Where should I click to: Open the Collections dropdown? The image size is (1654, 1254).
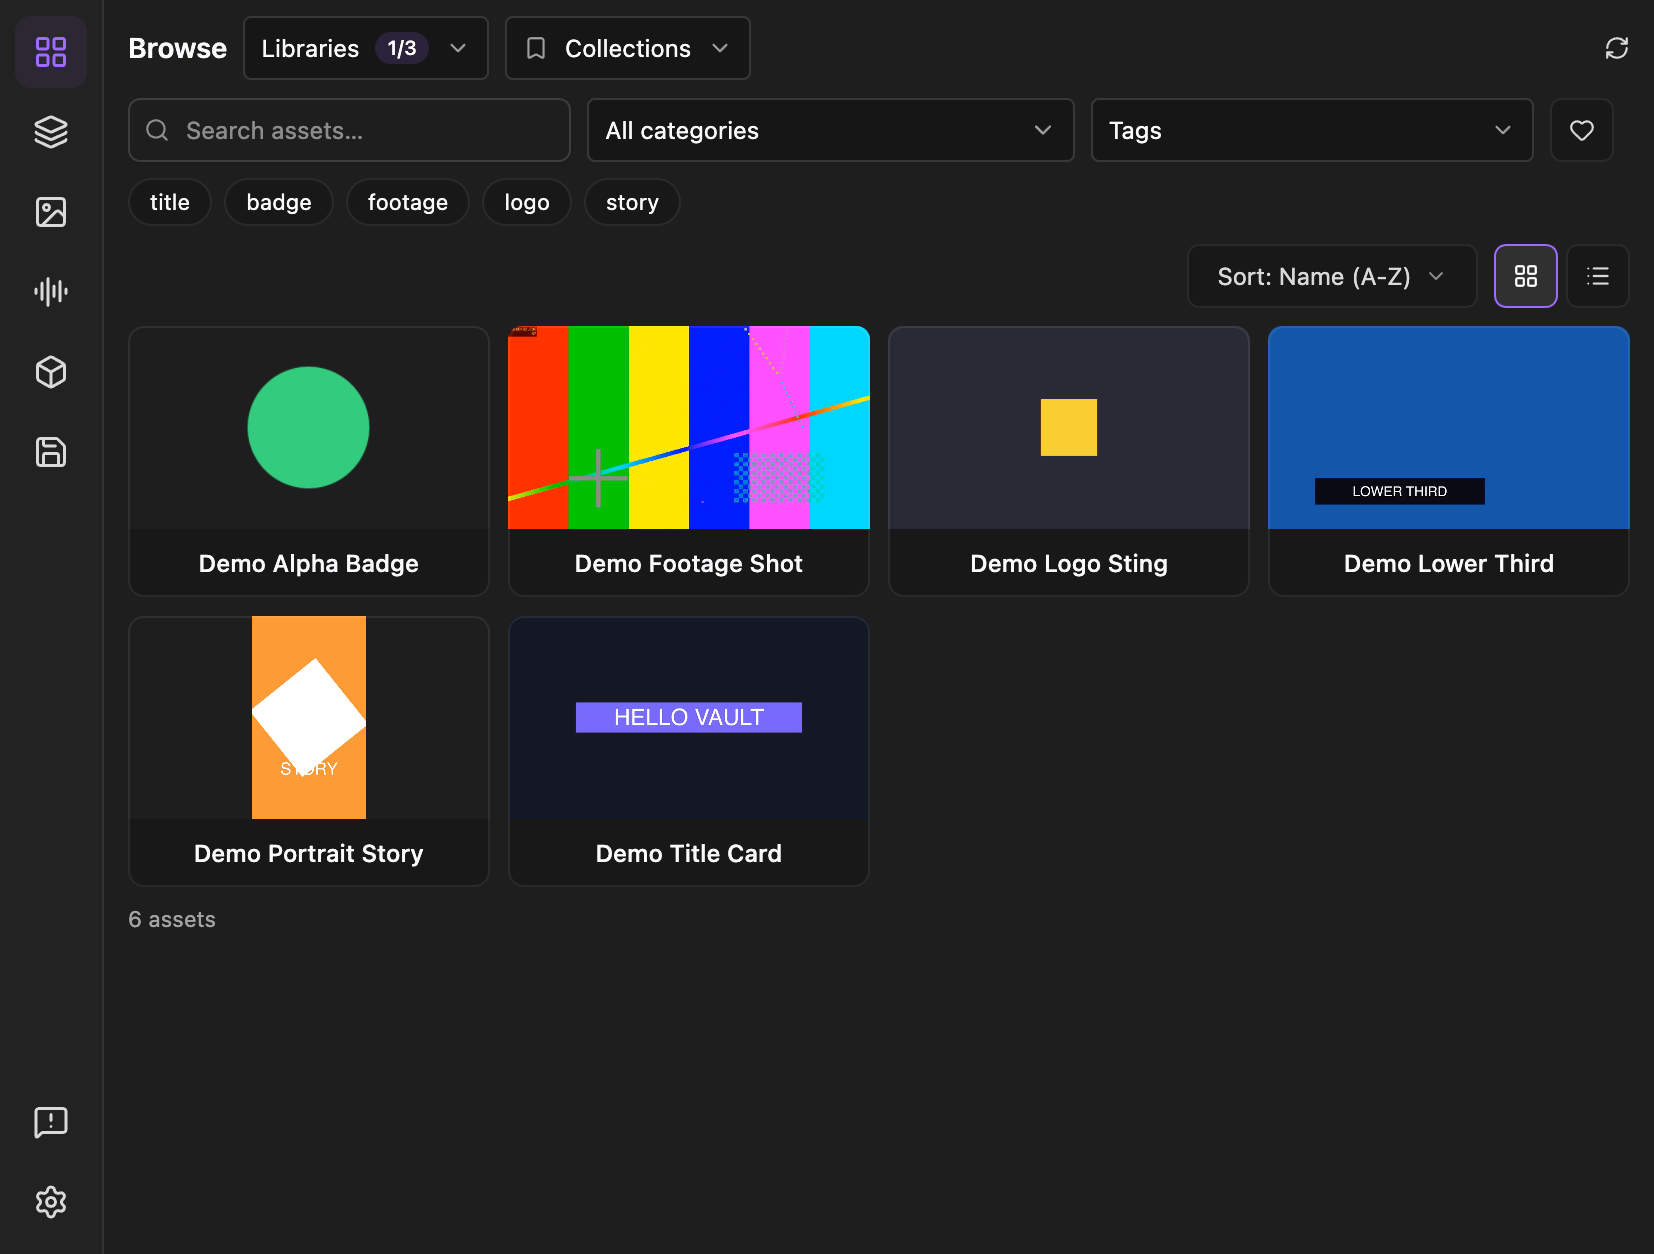pos(628,48)
